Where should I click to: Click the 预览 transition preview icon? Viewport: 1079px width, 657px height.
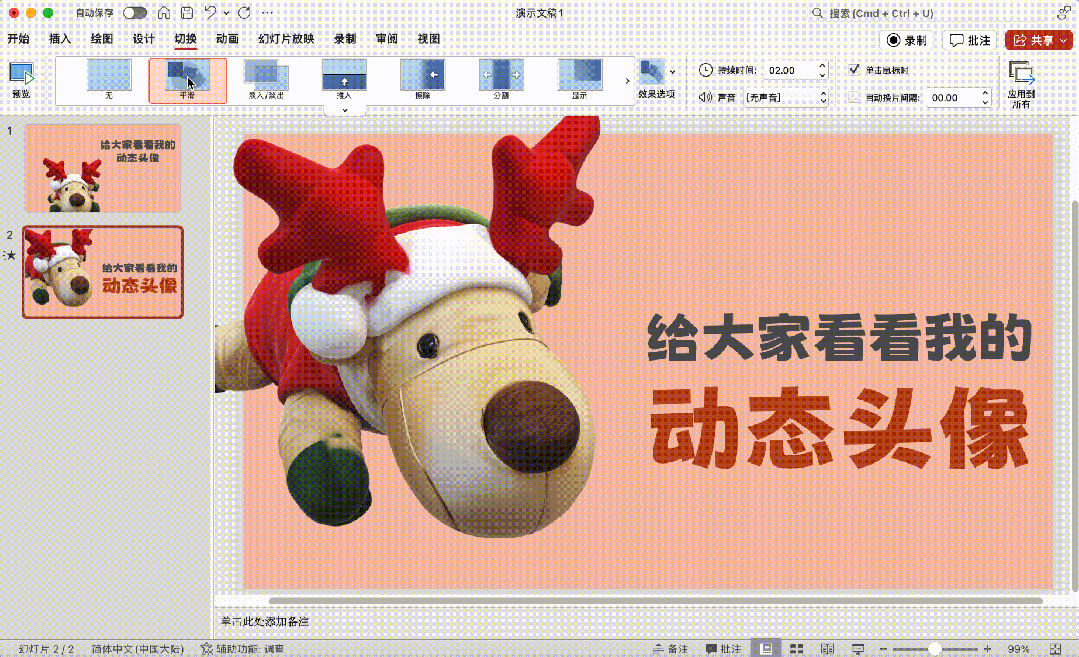[21, 75]
